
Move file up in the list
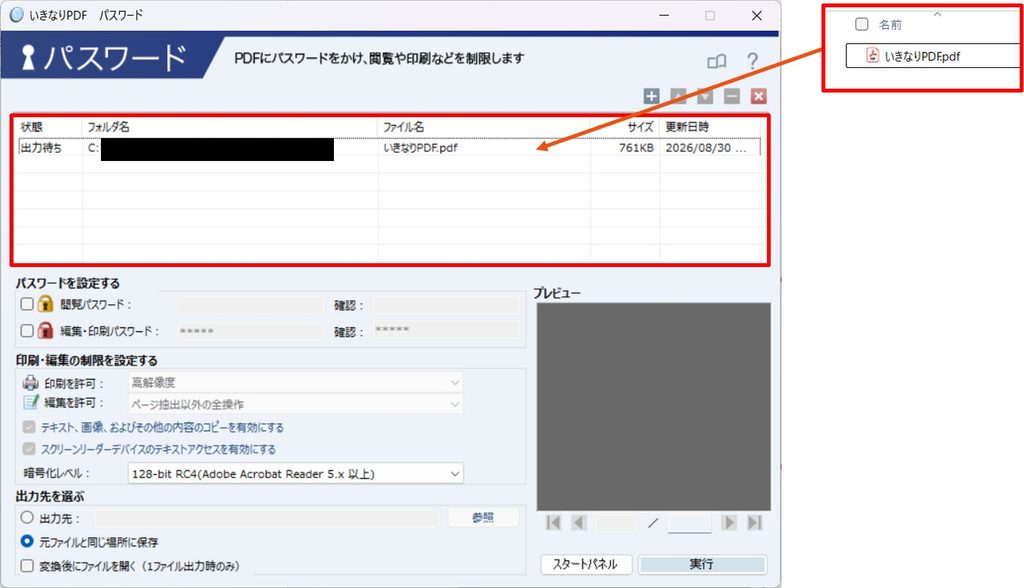click(x=678, y=96)
